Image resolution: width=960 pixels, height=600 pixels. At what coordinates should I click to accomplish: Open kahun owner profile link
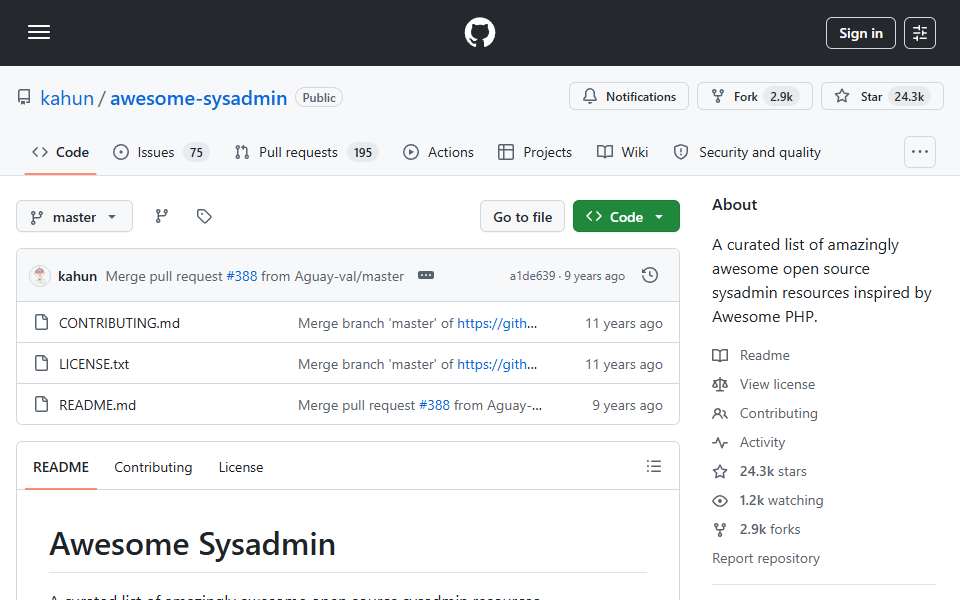pyautogui.click(x=67, y=98)
